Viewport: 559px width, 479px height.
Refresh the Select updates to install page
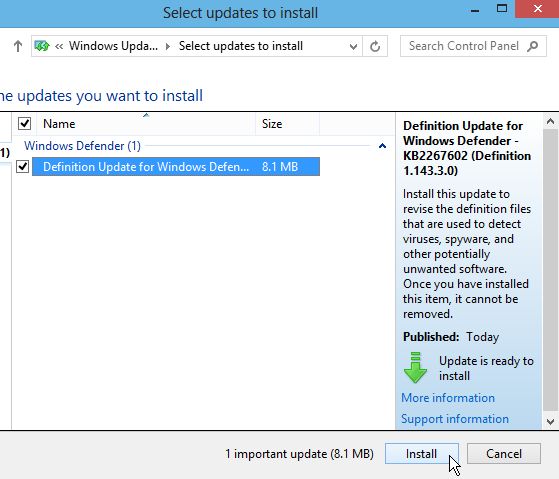coord(375,46)
